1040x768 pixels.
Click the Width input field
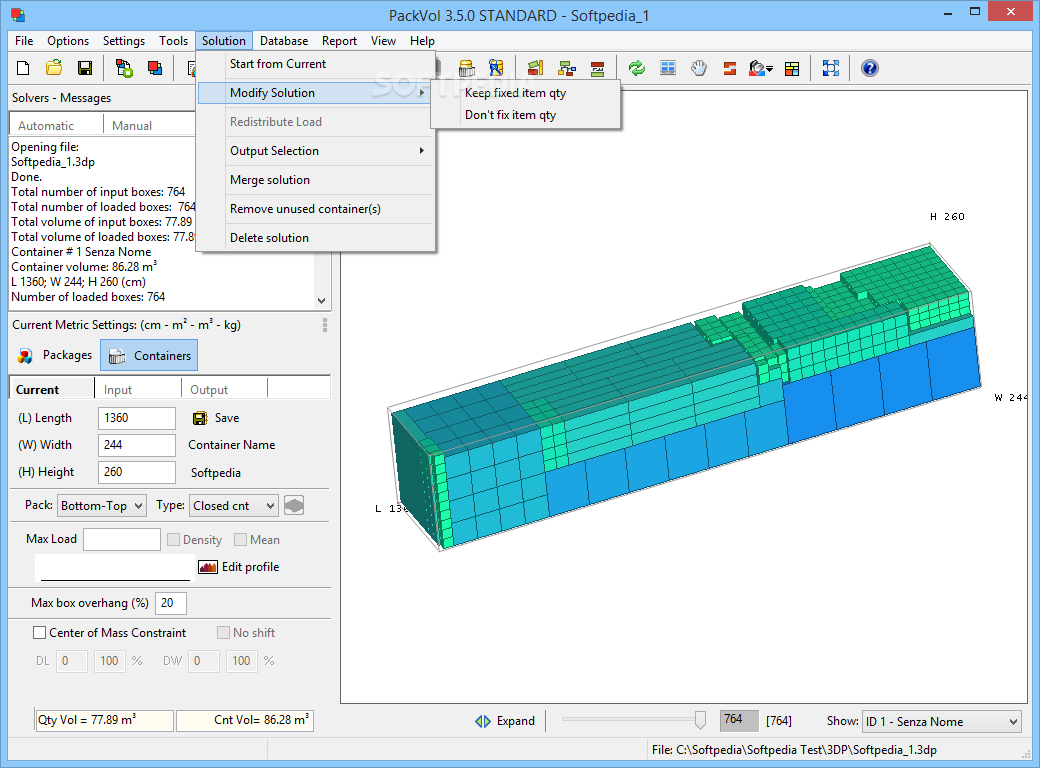click(137, 445)
